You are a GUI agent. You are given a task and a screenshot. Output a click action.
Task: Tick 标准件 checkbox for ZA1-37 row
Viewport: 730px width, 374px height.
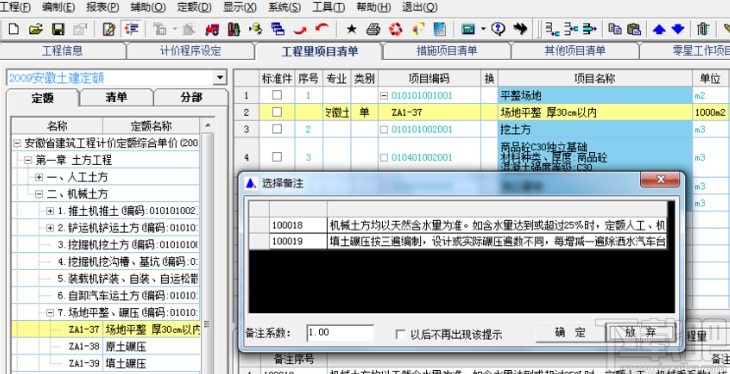(x=277, y=112)
